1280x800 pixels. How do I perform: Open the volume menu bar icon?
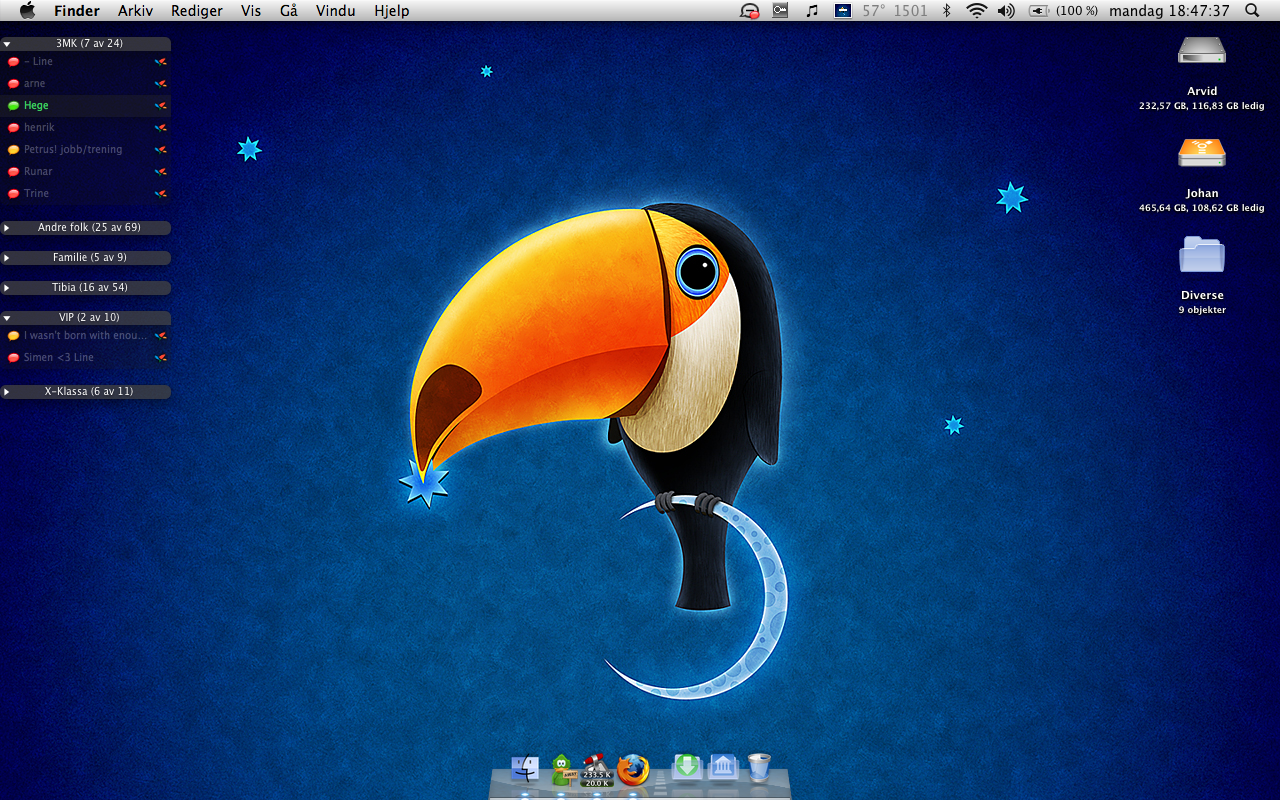click(x=1006, y=11)
